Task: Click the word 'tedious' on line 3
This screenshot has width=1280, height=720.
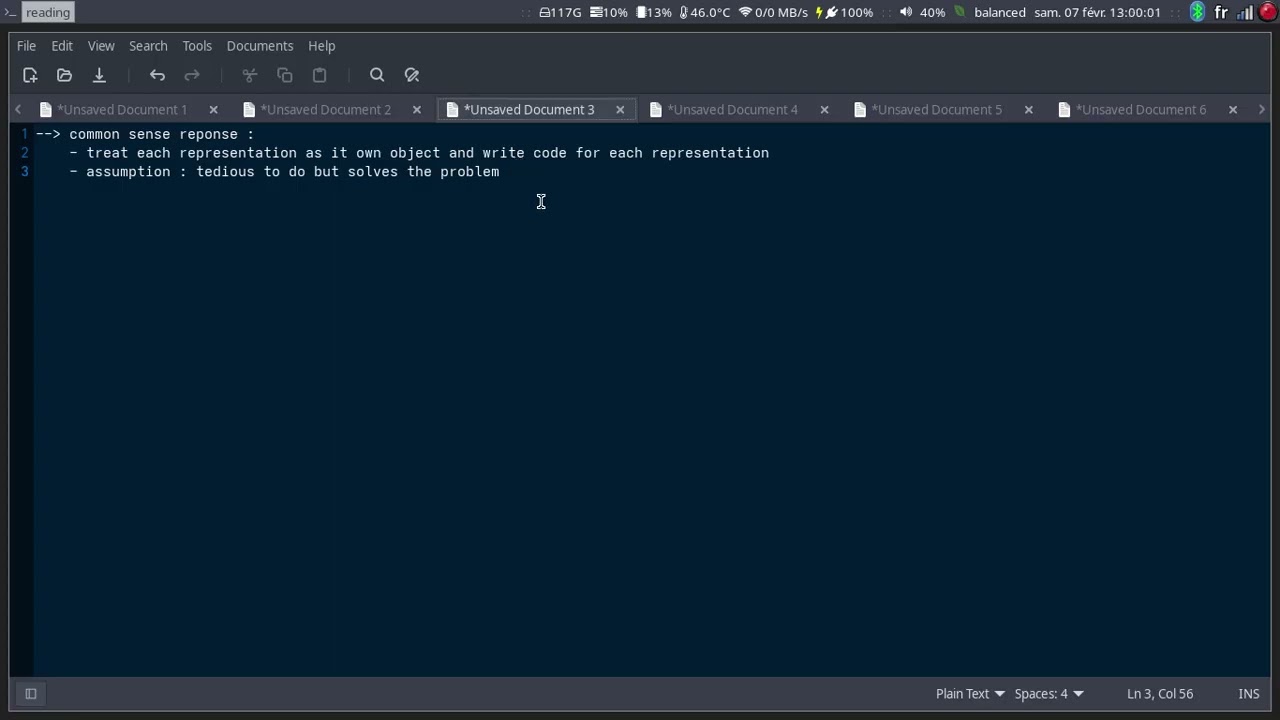Action: pyautogui.click(x=225, y=172)
